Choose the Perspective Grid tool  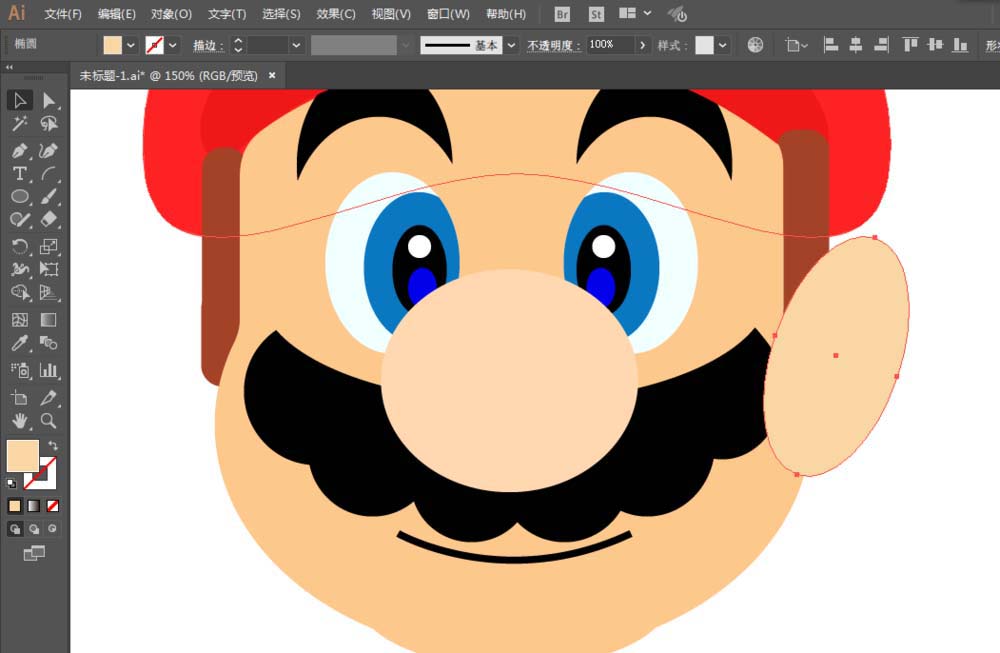click(48, 292)
